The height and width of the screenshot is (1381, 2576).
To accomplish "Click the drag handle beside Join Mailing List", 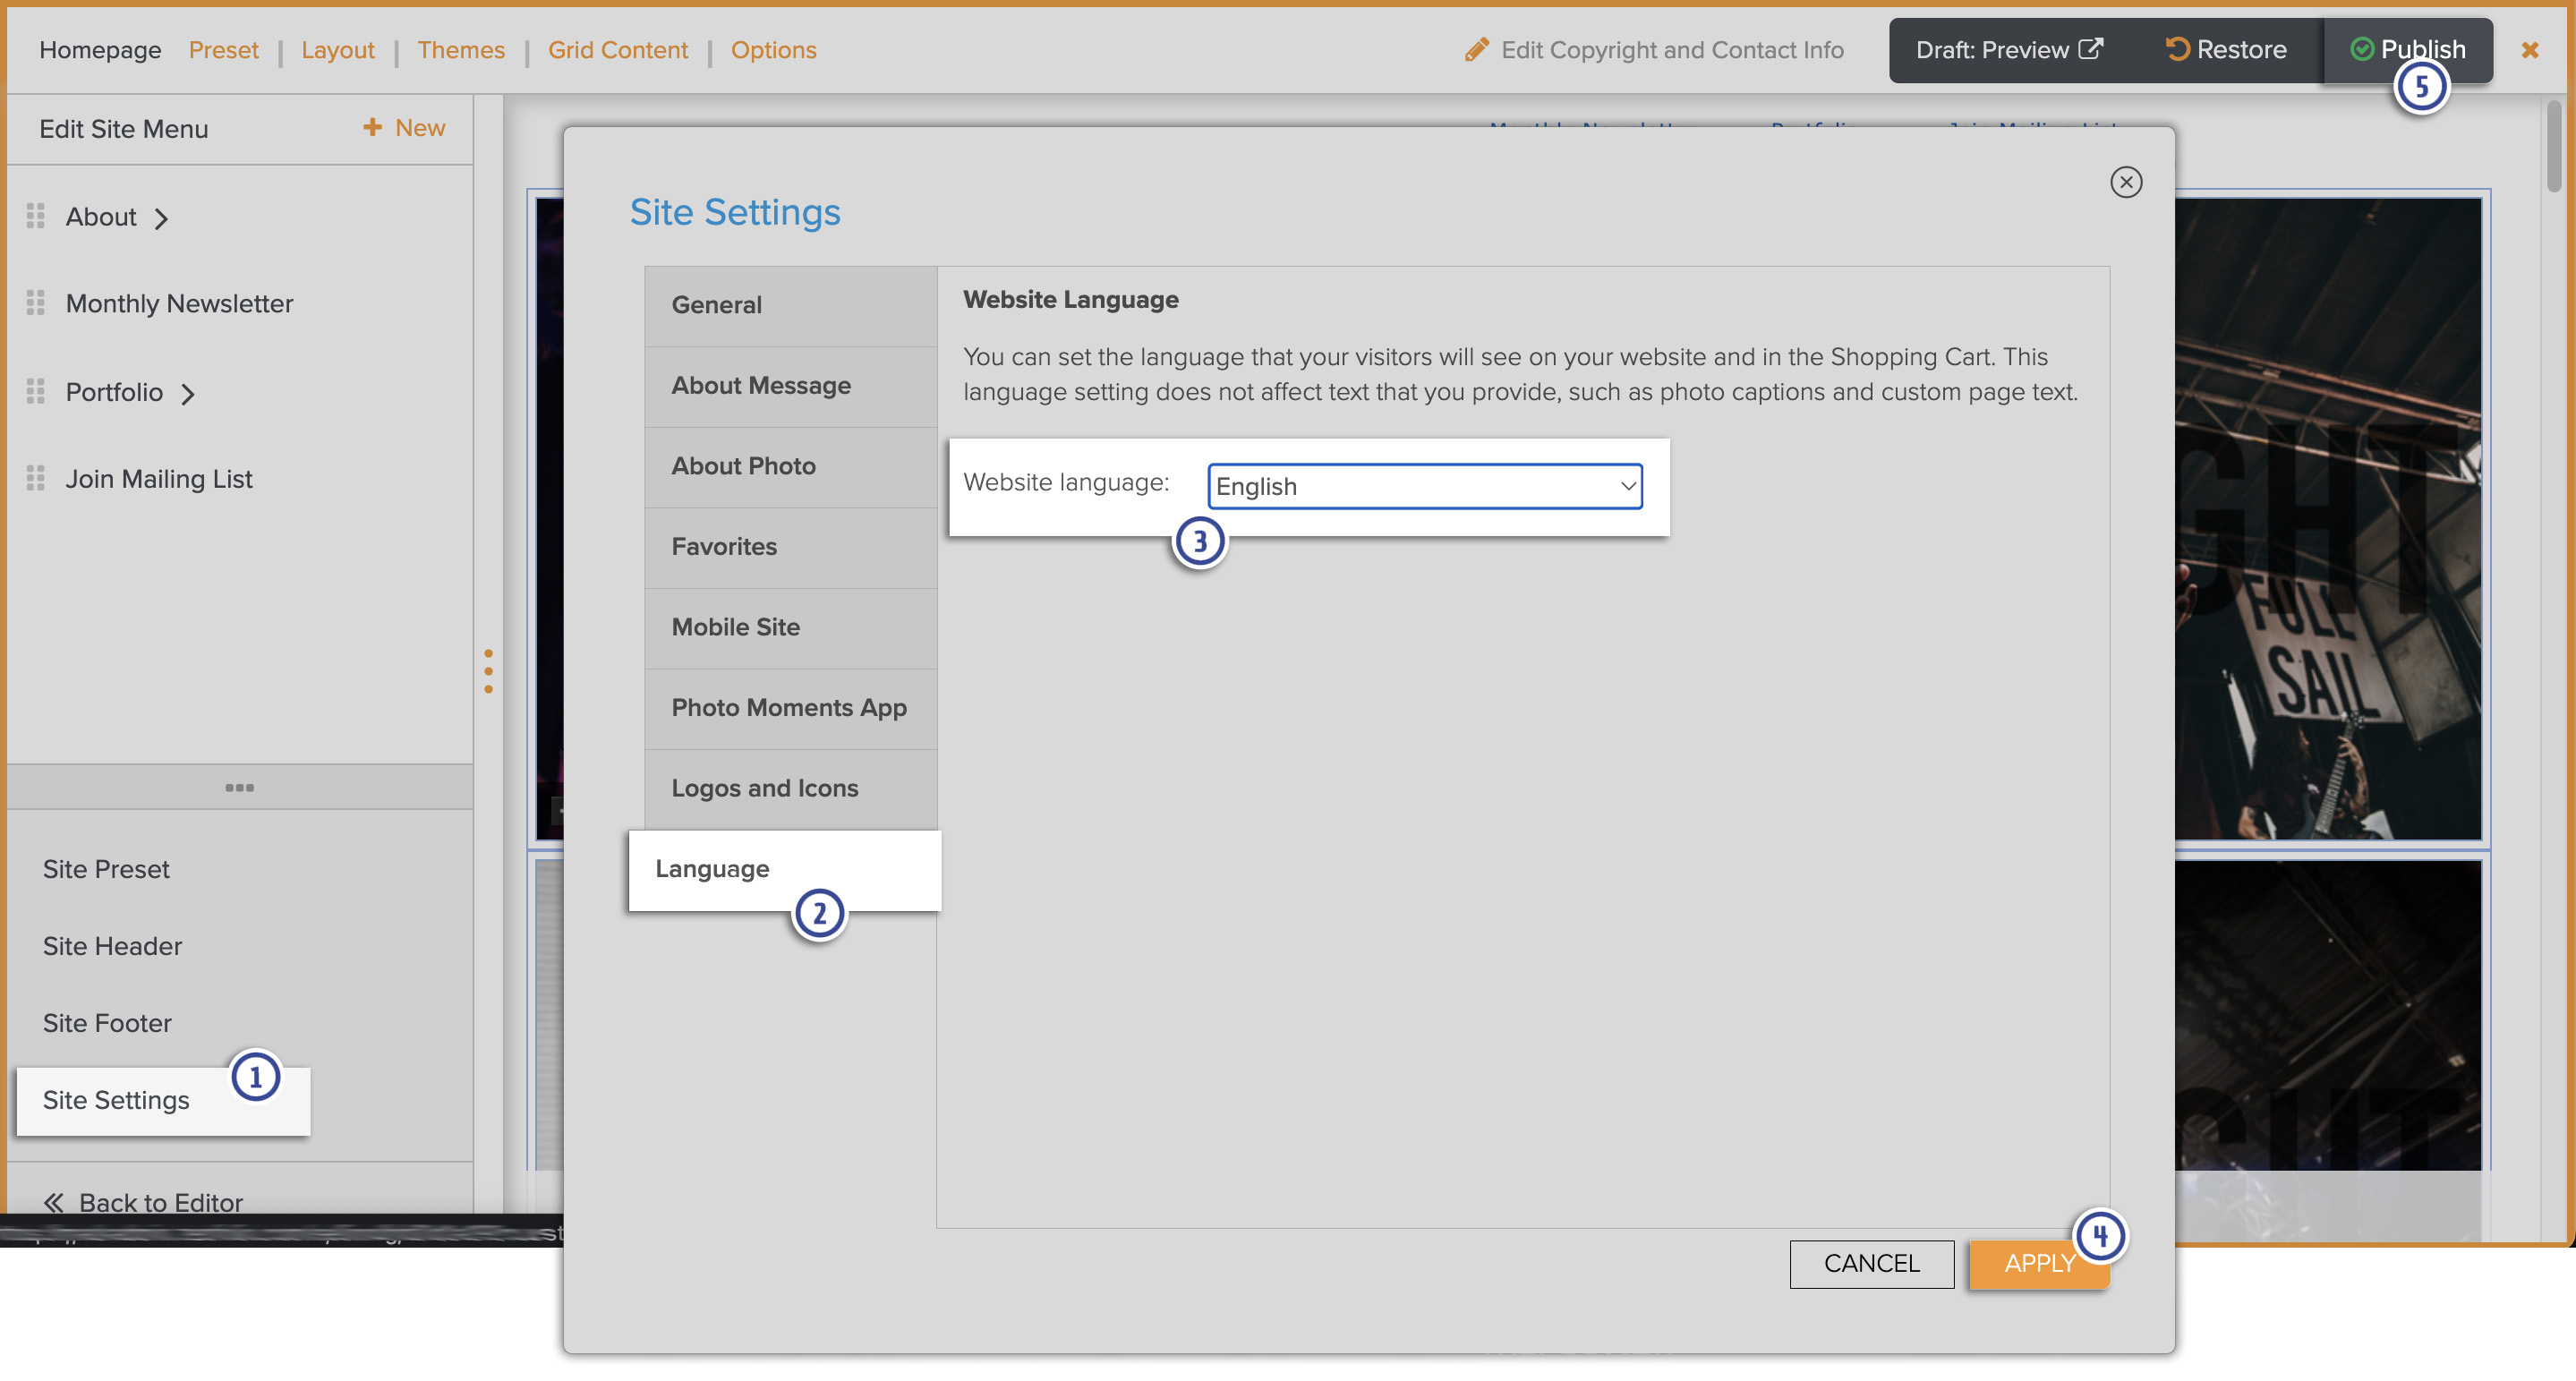I will 36,478.
